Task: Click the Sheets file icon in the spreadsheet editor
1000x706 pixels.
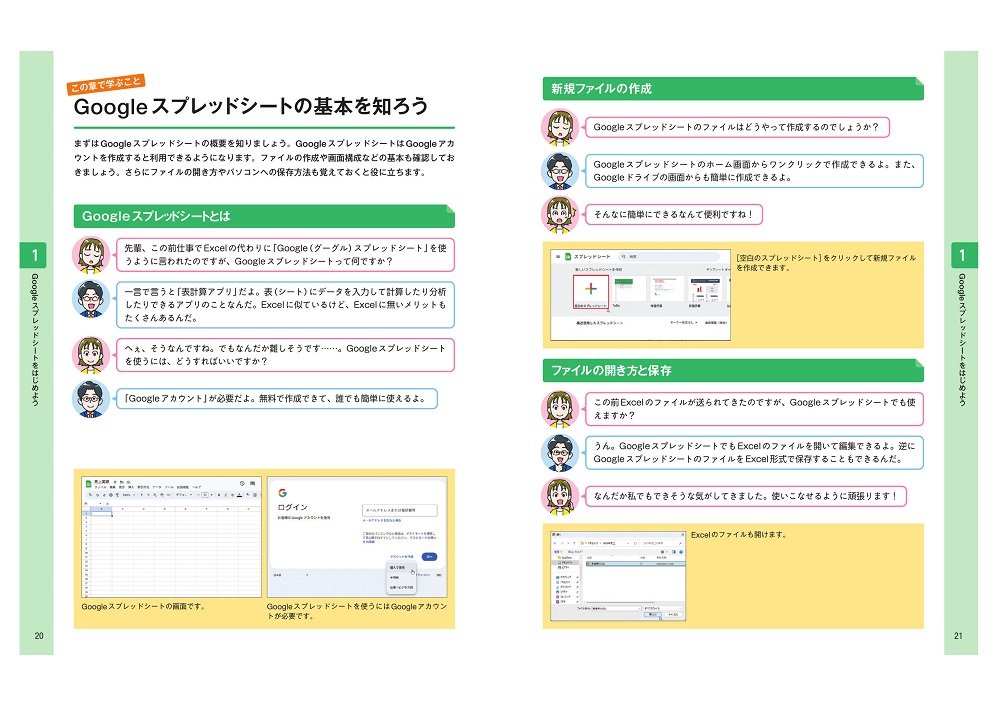Action: click(x=88, y=484)
